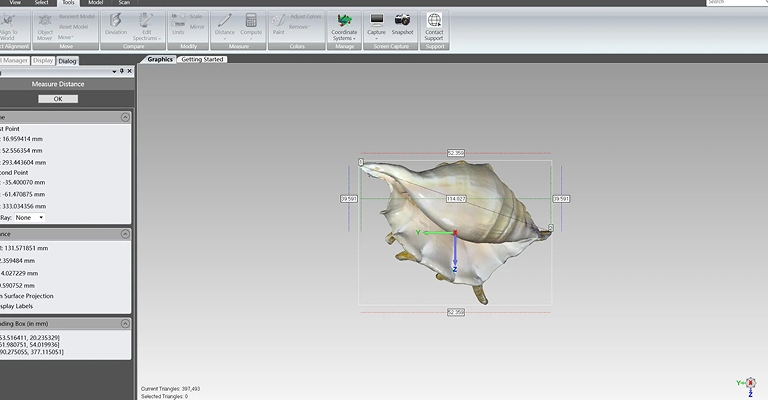Click the Compute calculator icon
This screenshot has height=400, width=768.
251,24
